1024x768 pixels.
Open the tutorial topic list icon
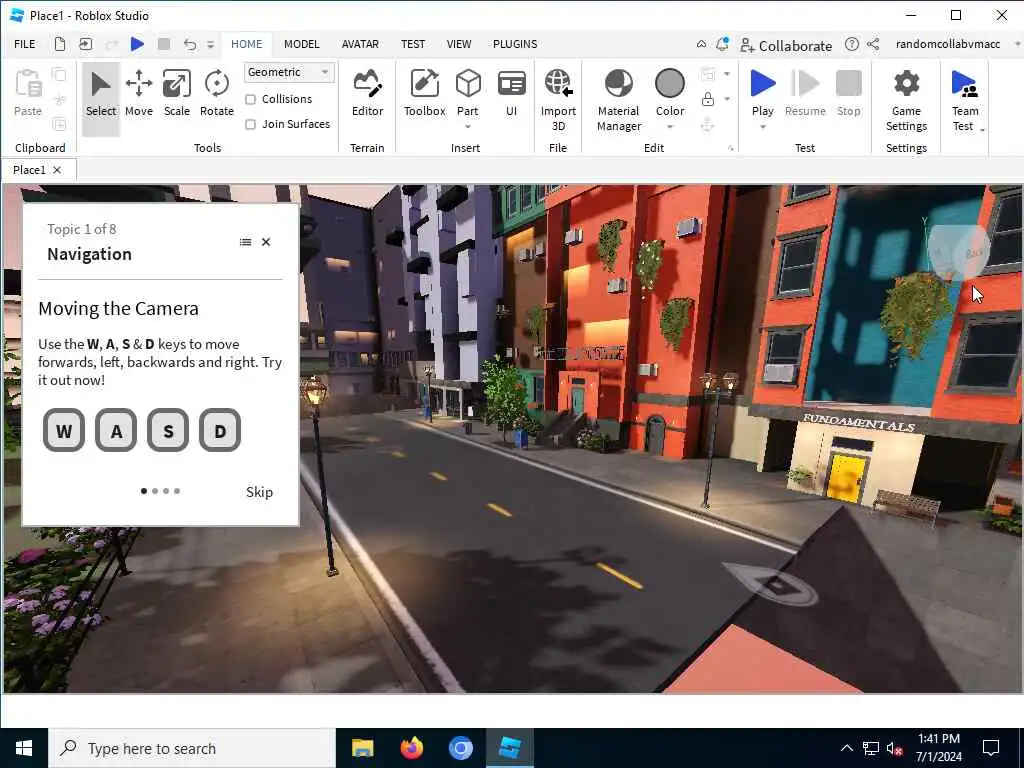click(x=245, y=242)
